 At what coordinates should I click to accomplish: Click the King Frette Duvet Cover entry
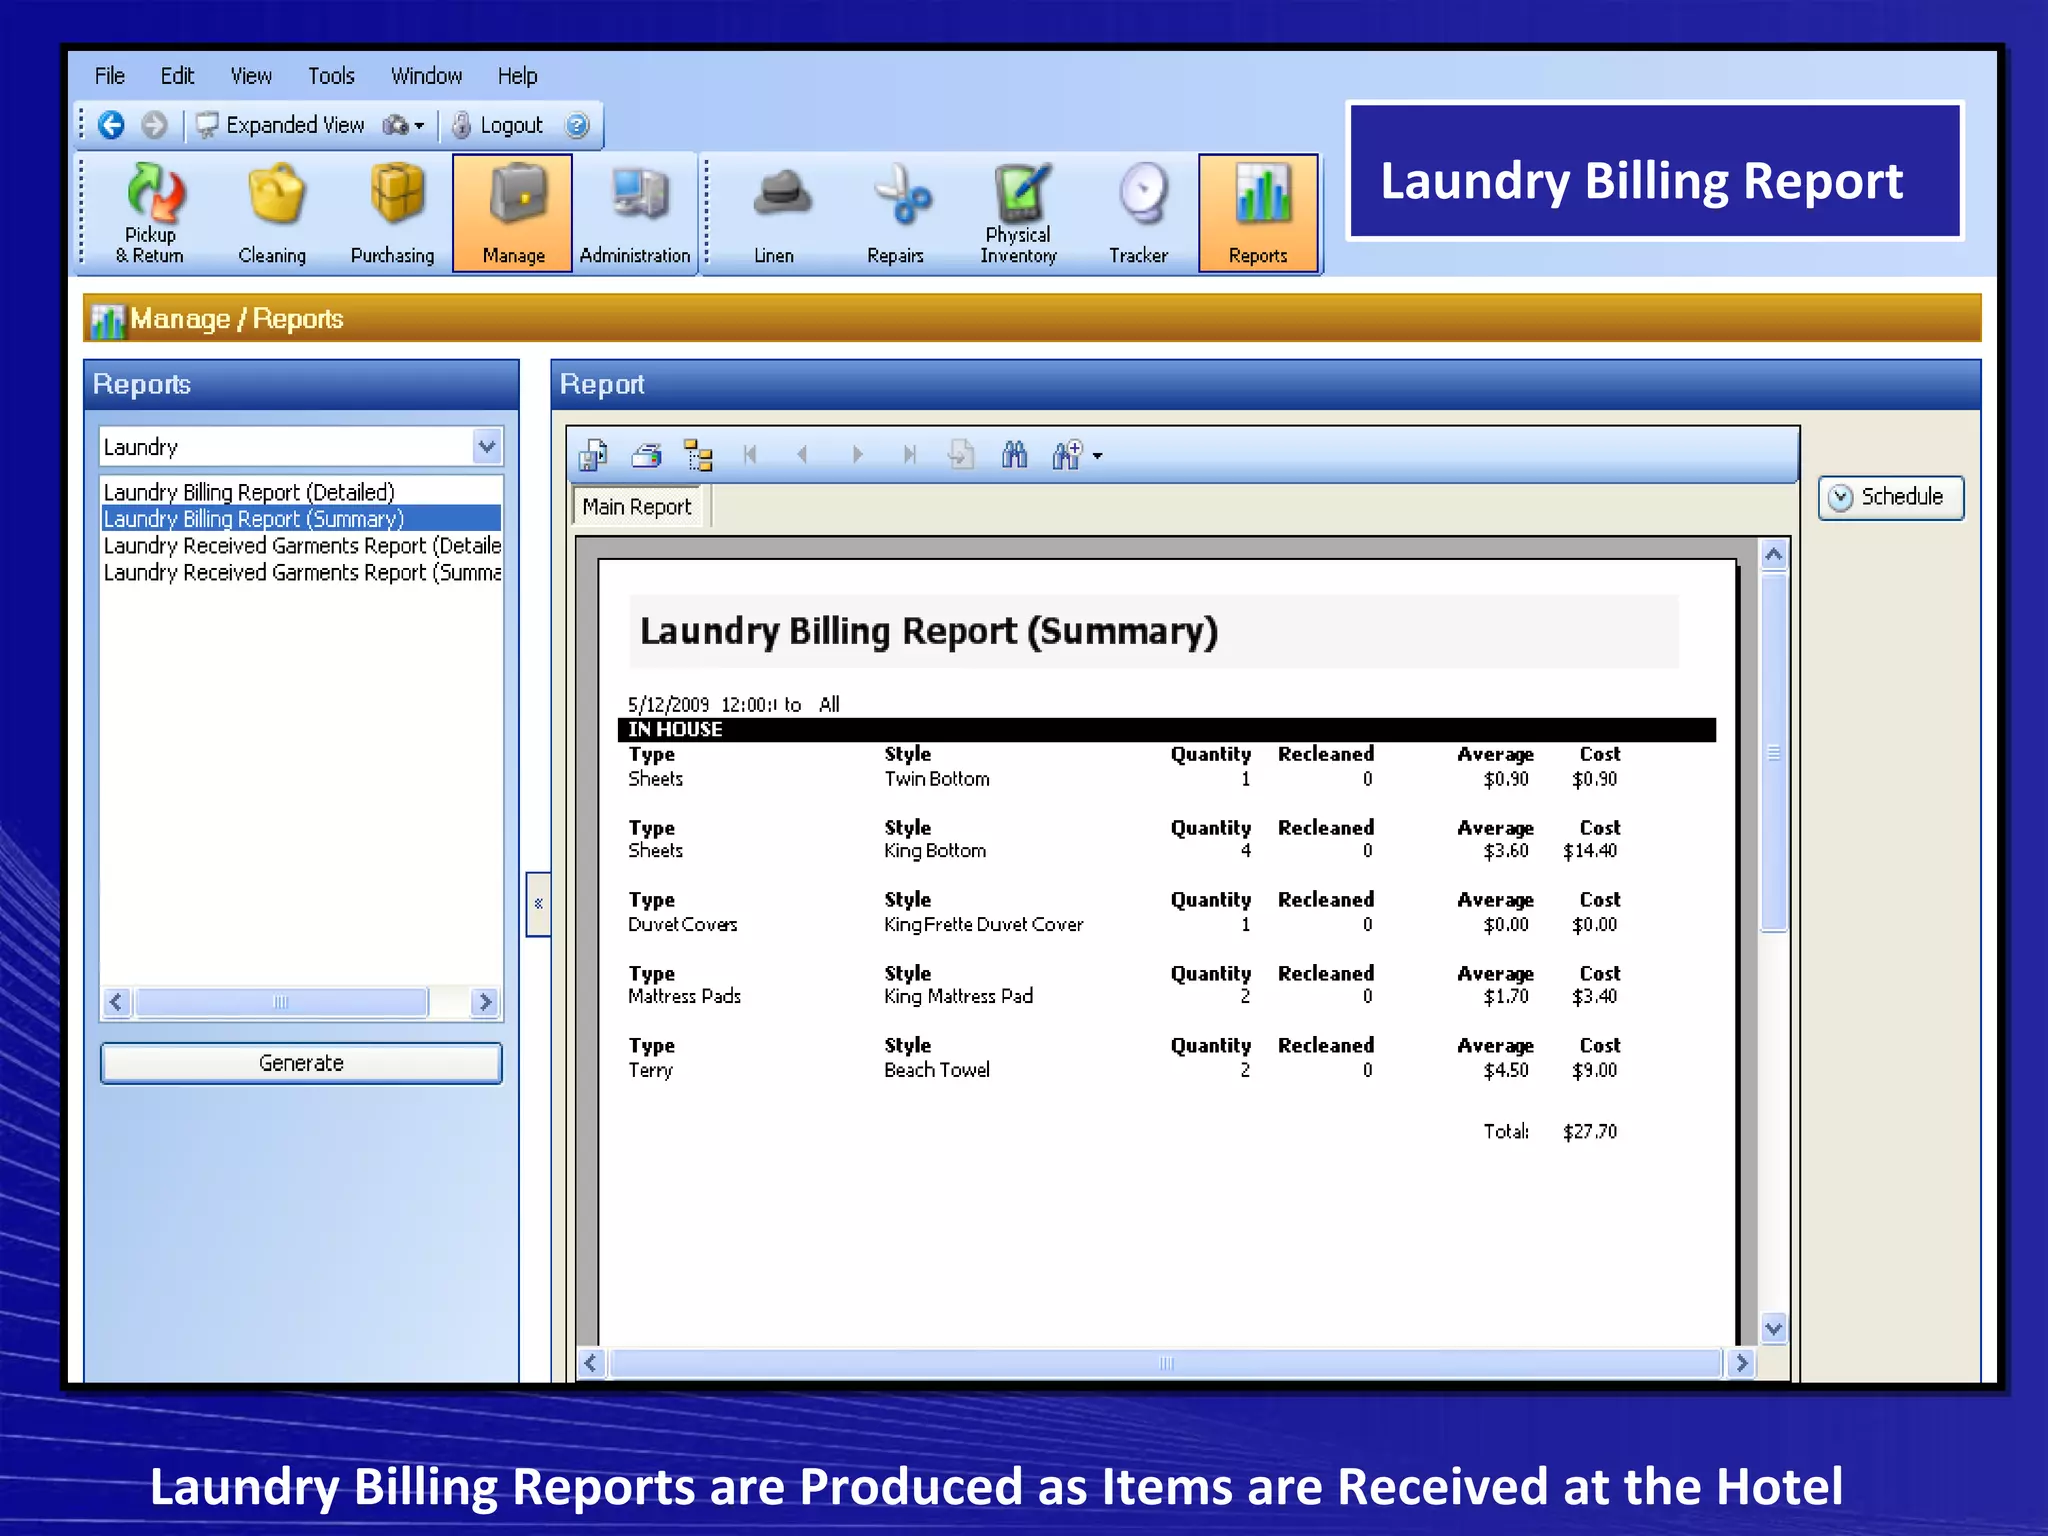983,925
